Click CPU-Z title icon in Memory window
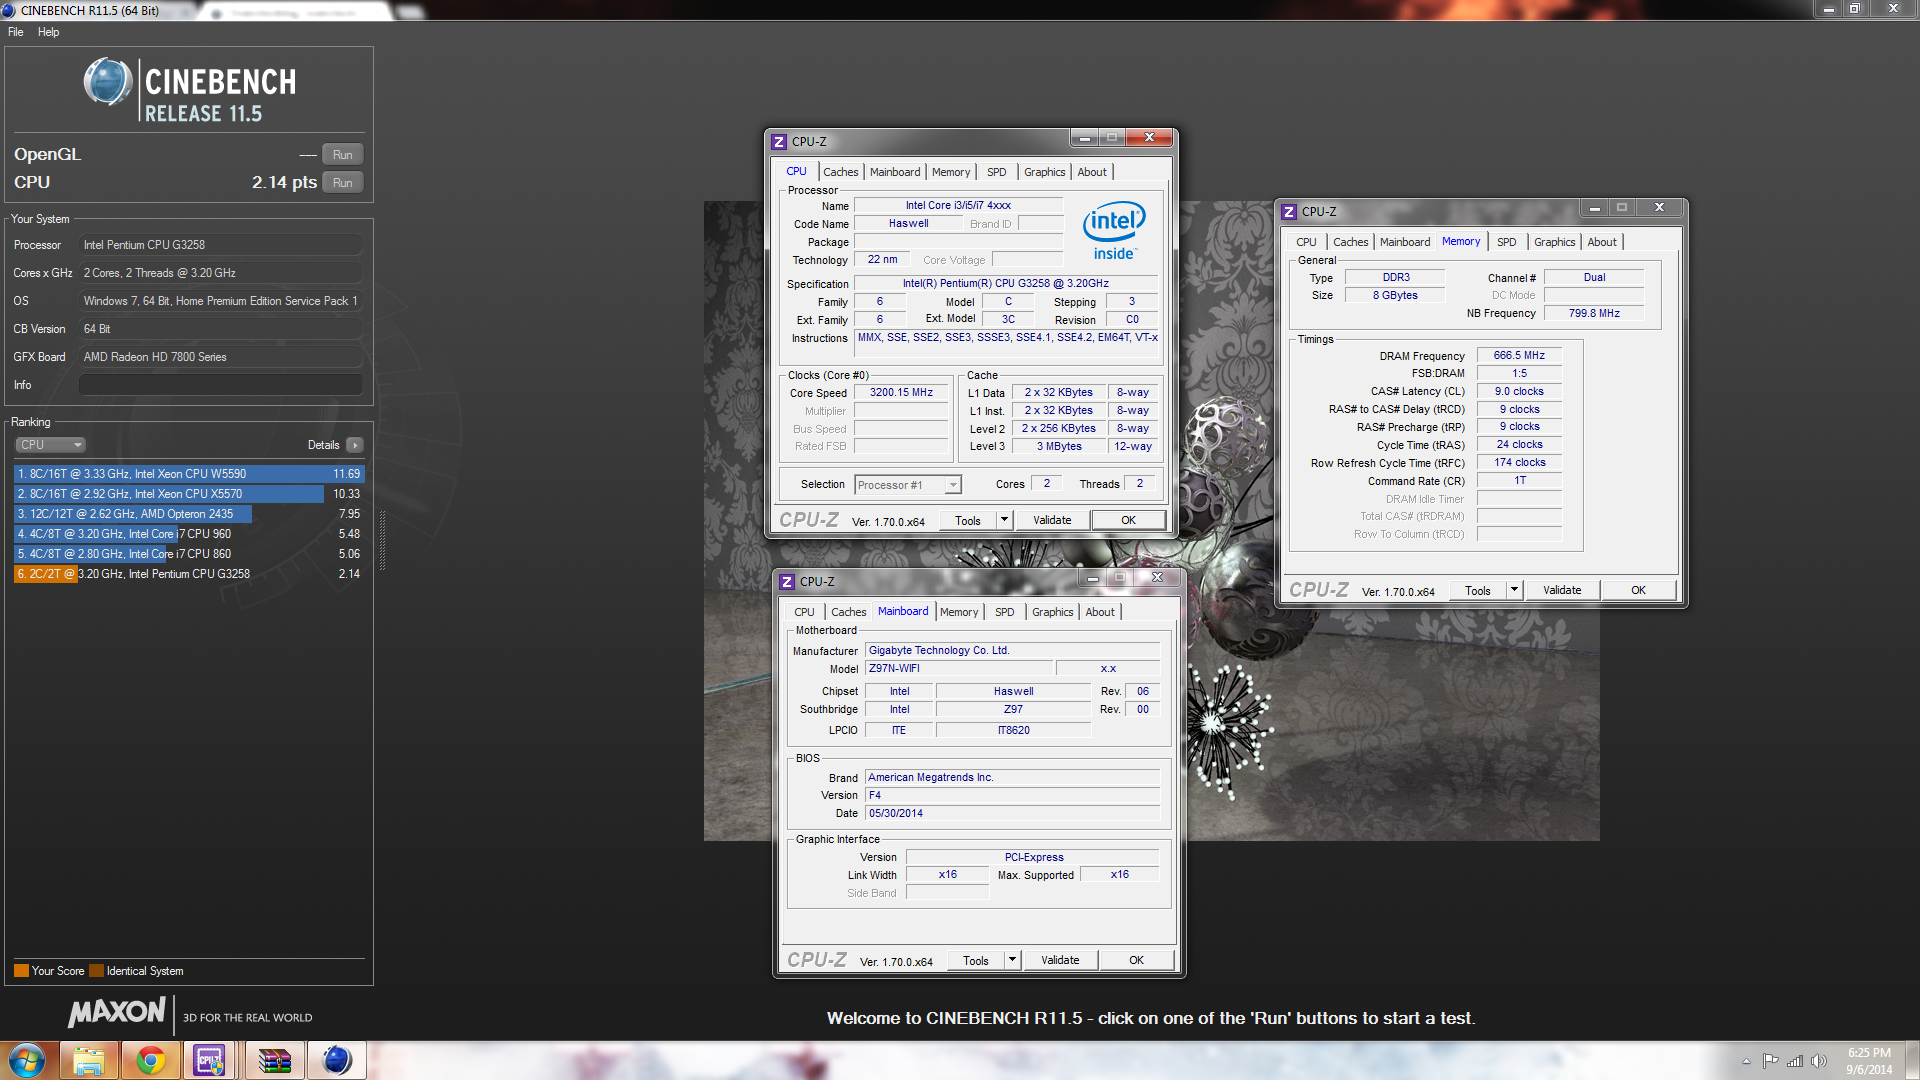This screenshot has width=1920, height=1080. tap(1289, 212)
